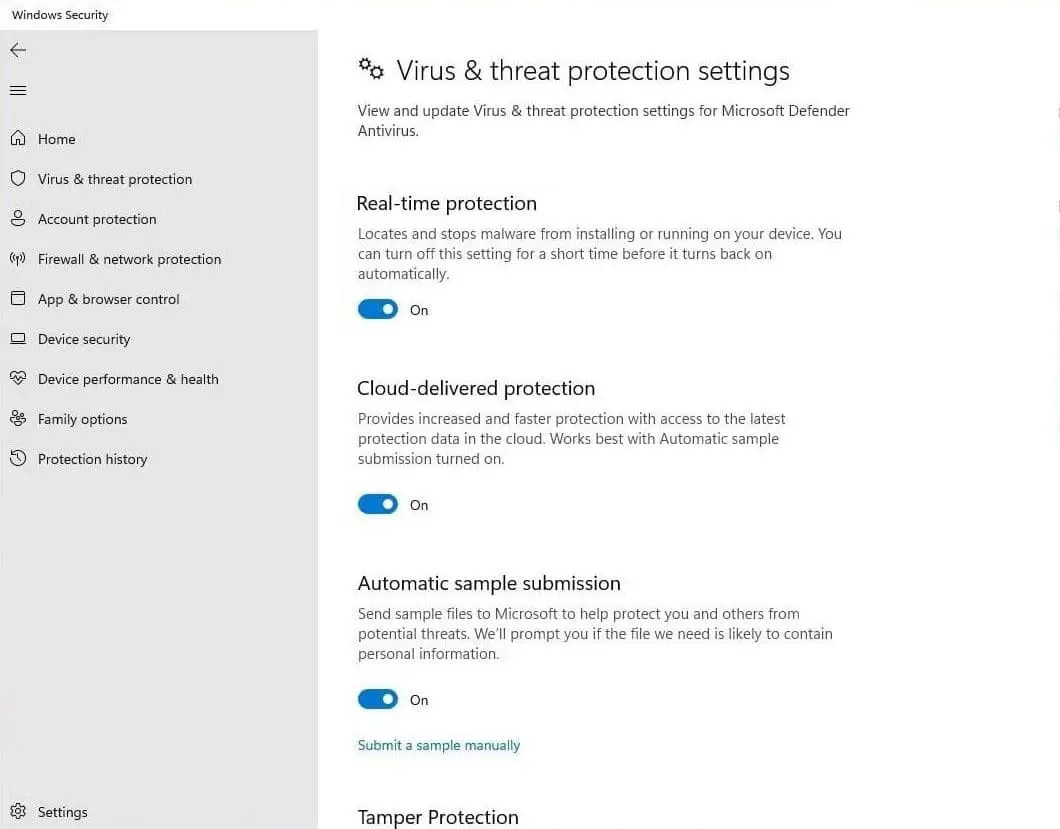Expand the hamburger navigation menu

[18, 91]
